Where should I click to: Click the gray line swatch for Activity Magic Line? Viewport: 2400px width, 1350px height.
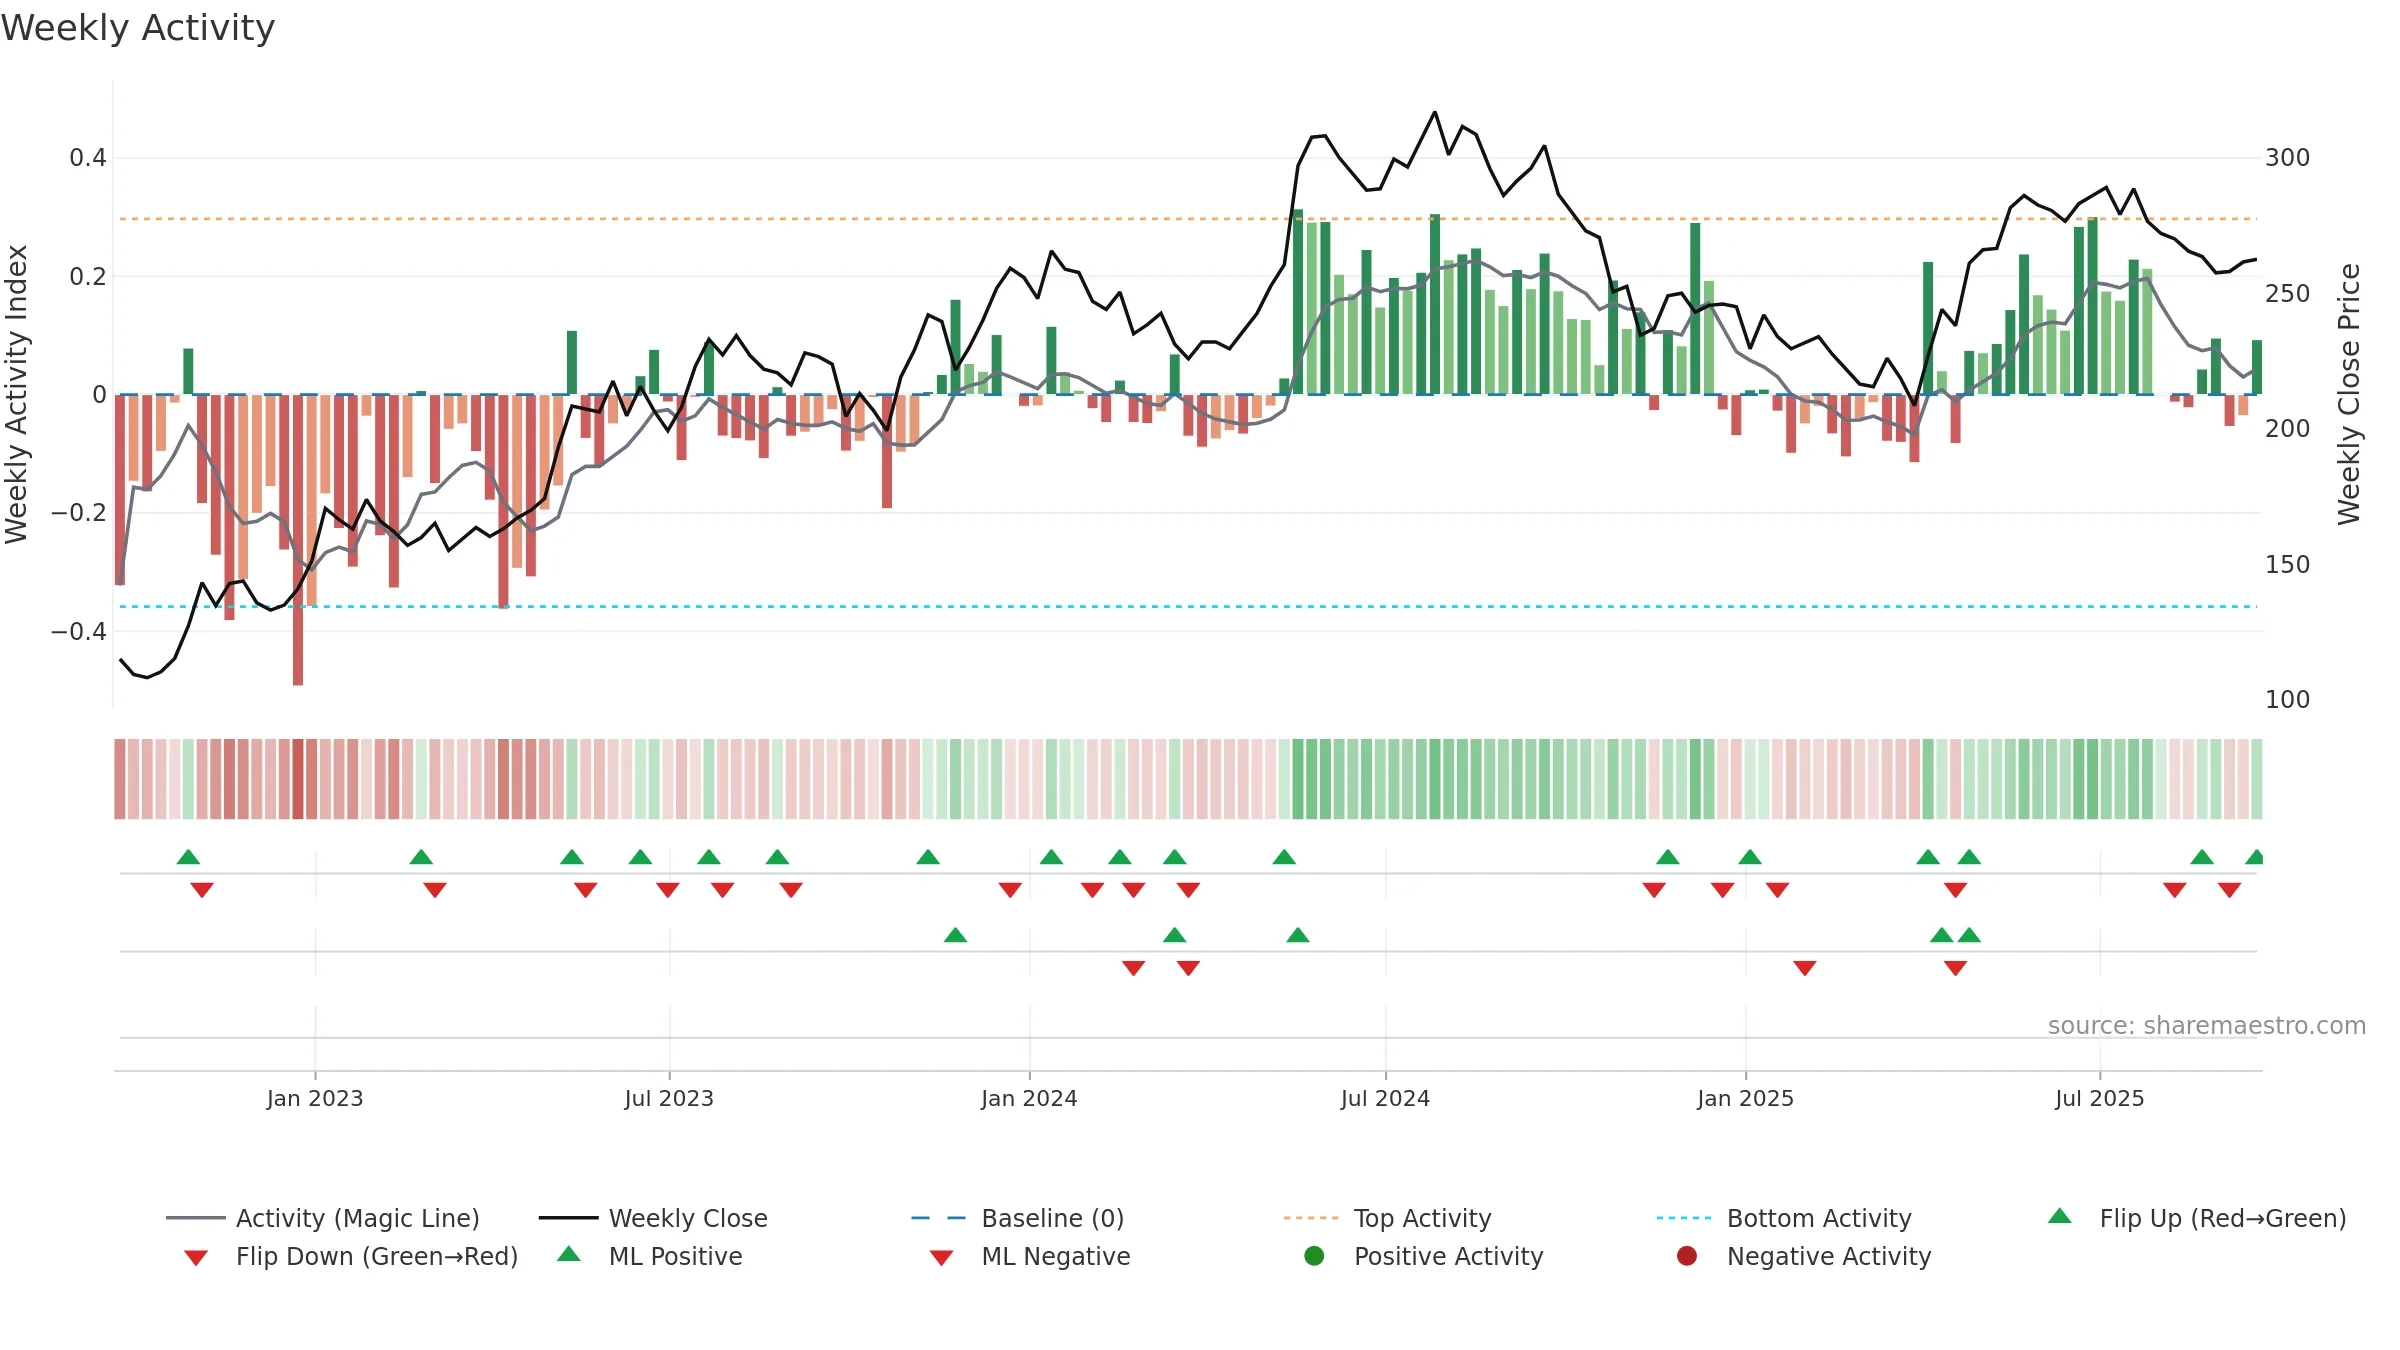196,1218
